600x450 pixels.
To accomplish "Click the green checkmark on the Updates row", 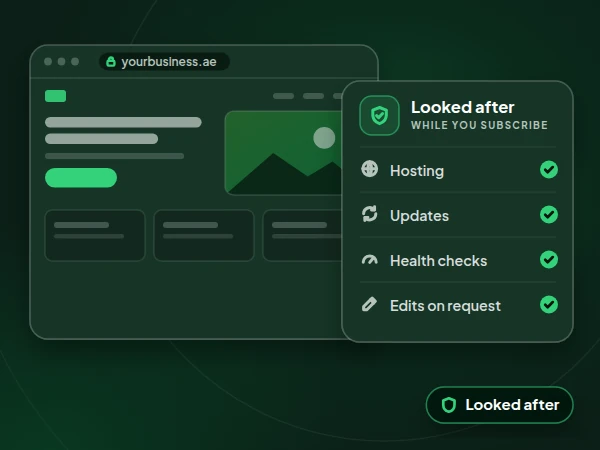I will coord(549,215).
